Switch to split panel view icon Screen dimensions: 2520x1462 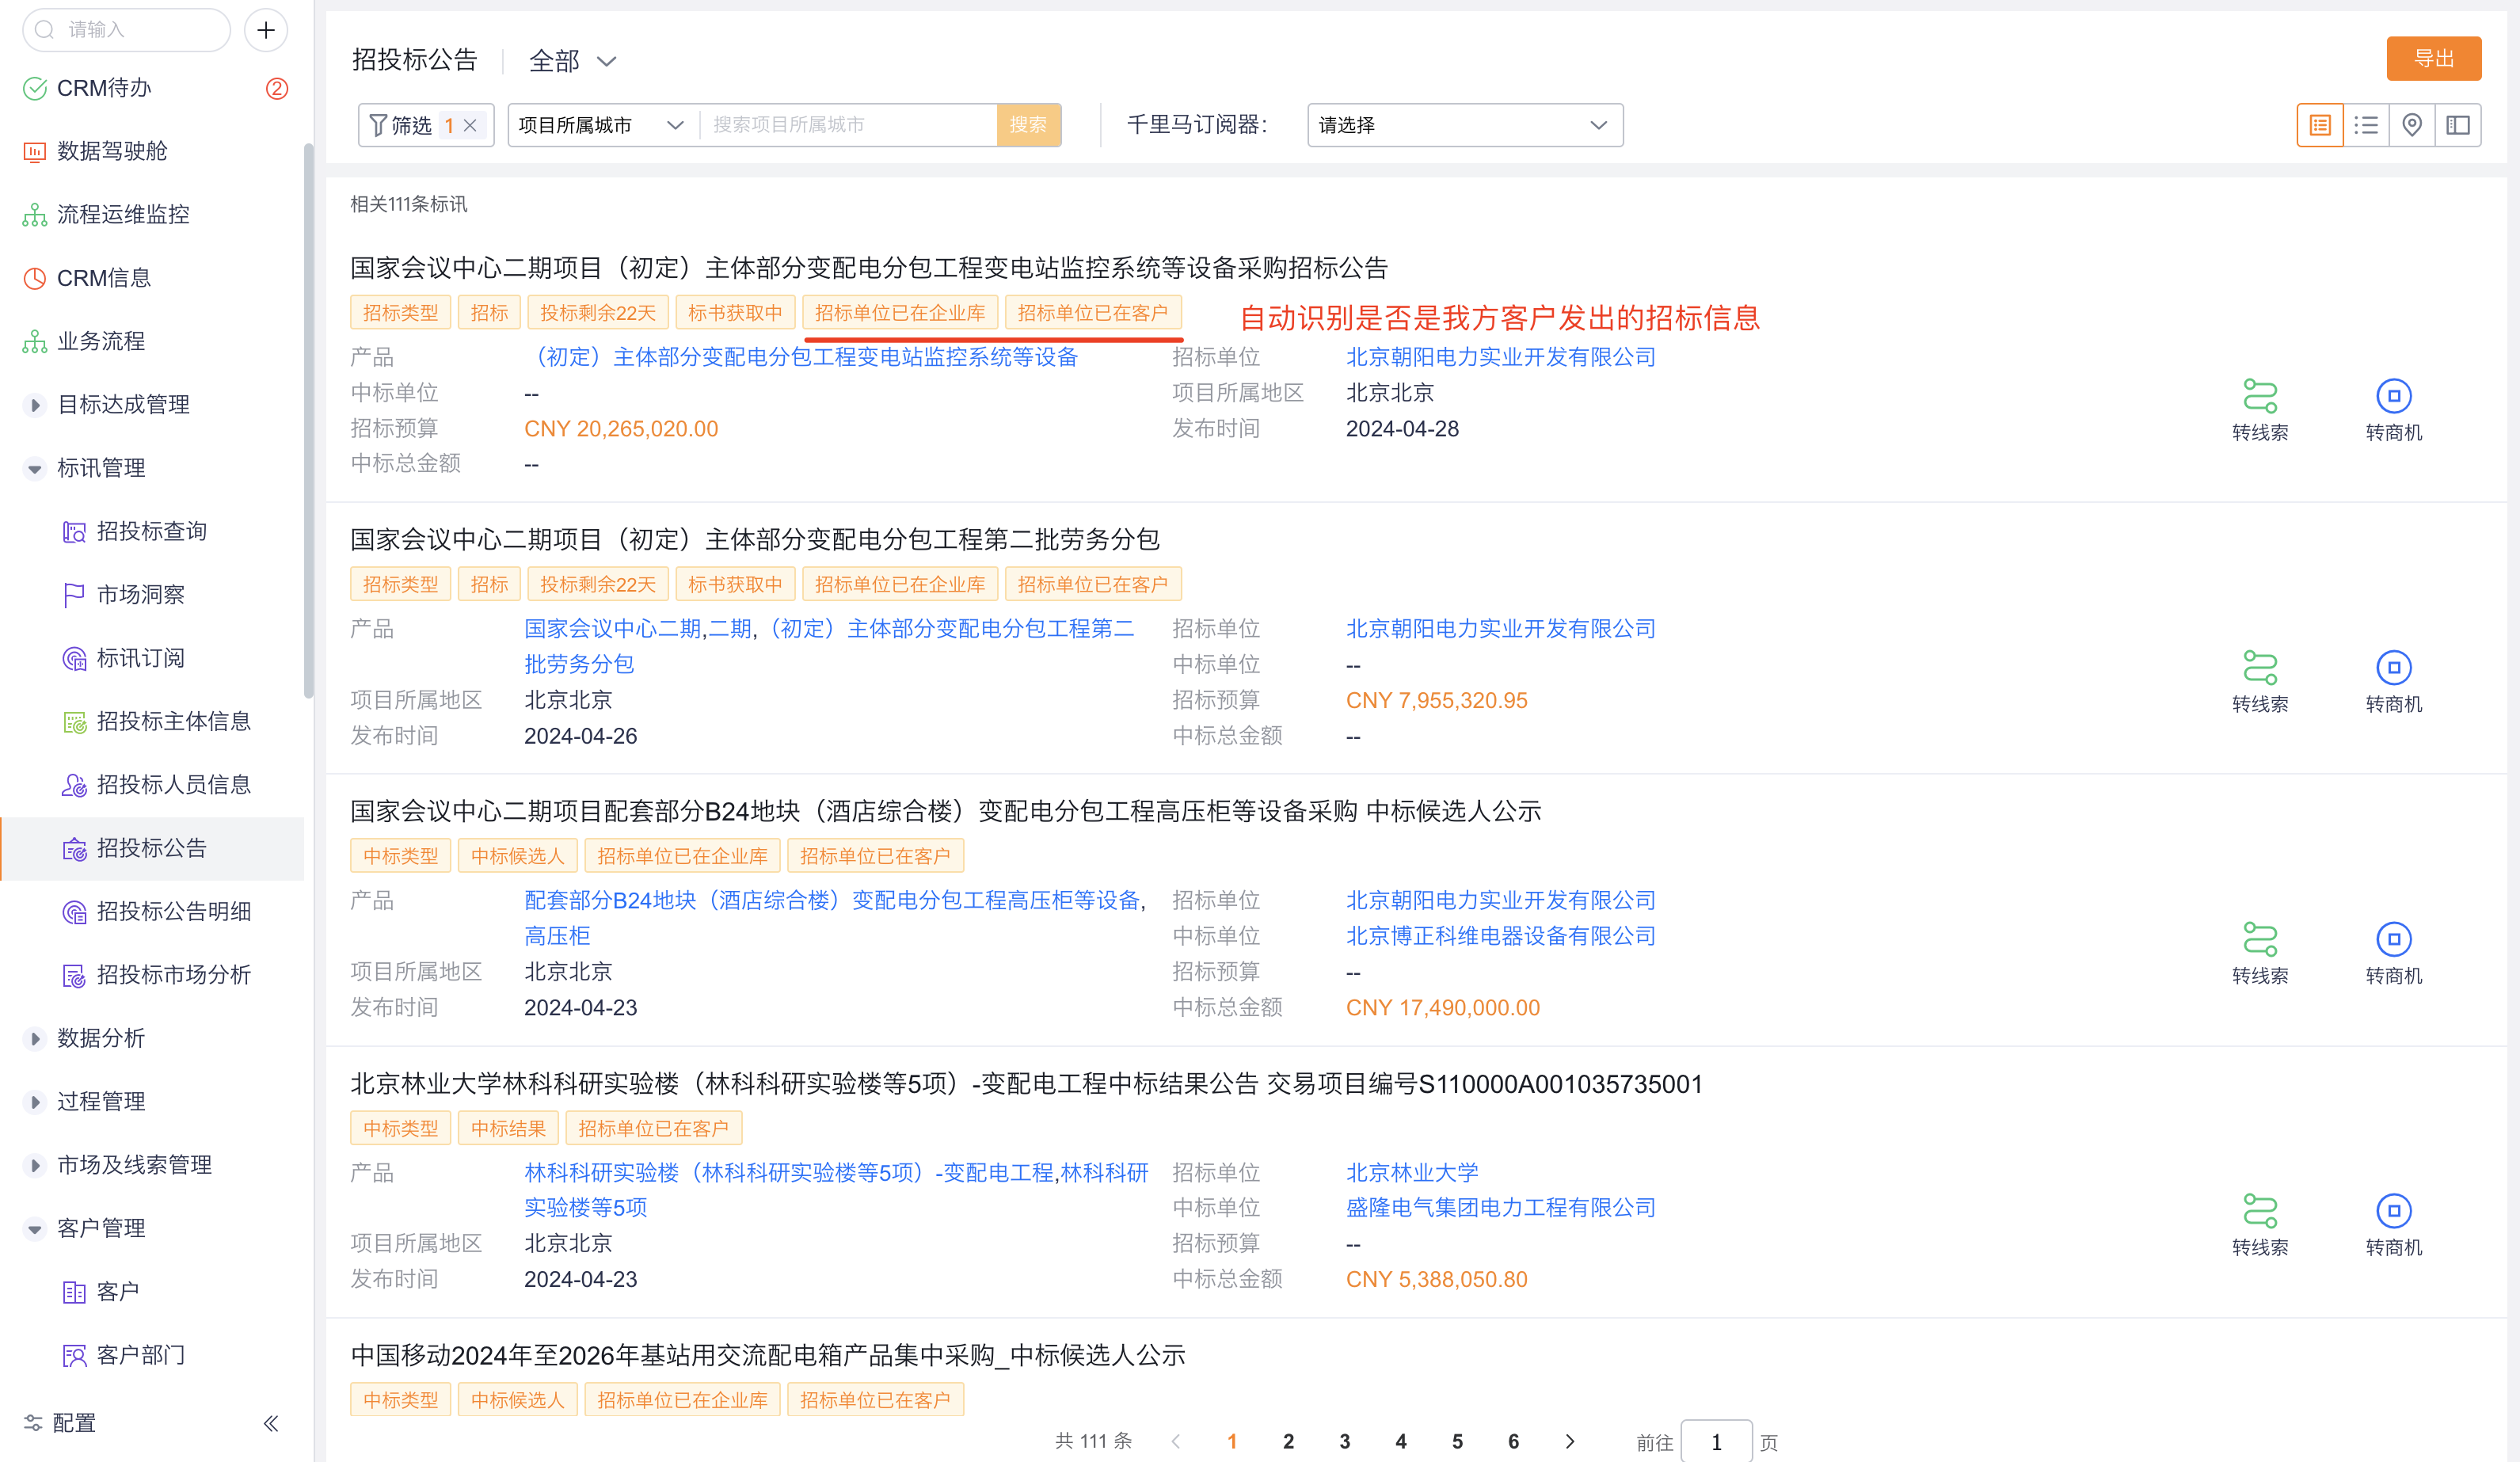[2458, 125]
